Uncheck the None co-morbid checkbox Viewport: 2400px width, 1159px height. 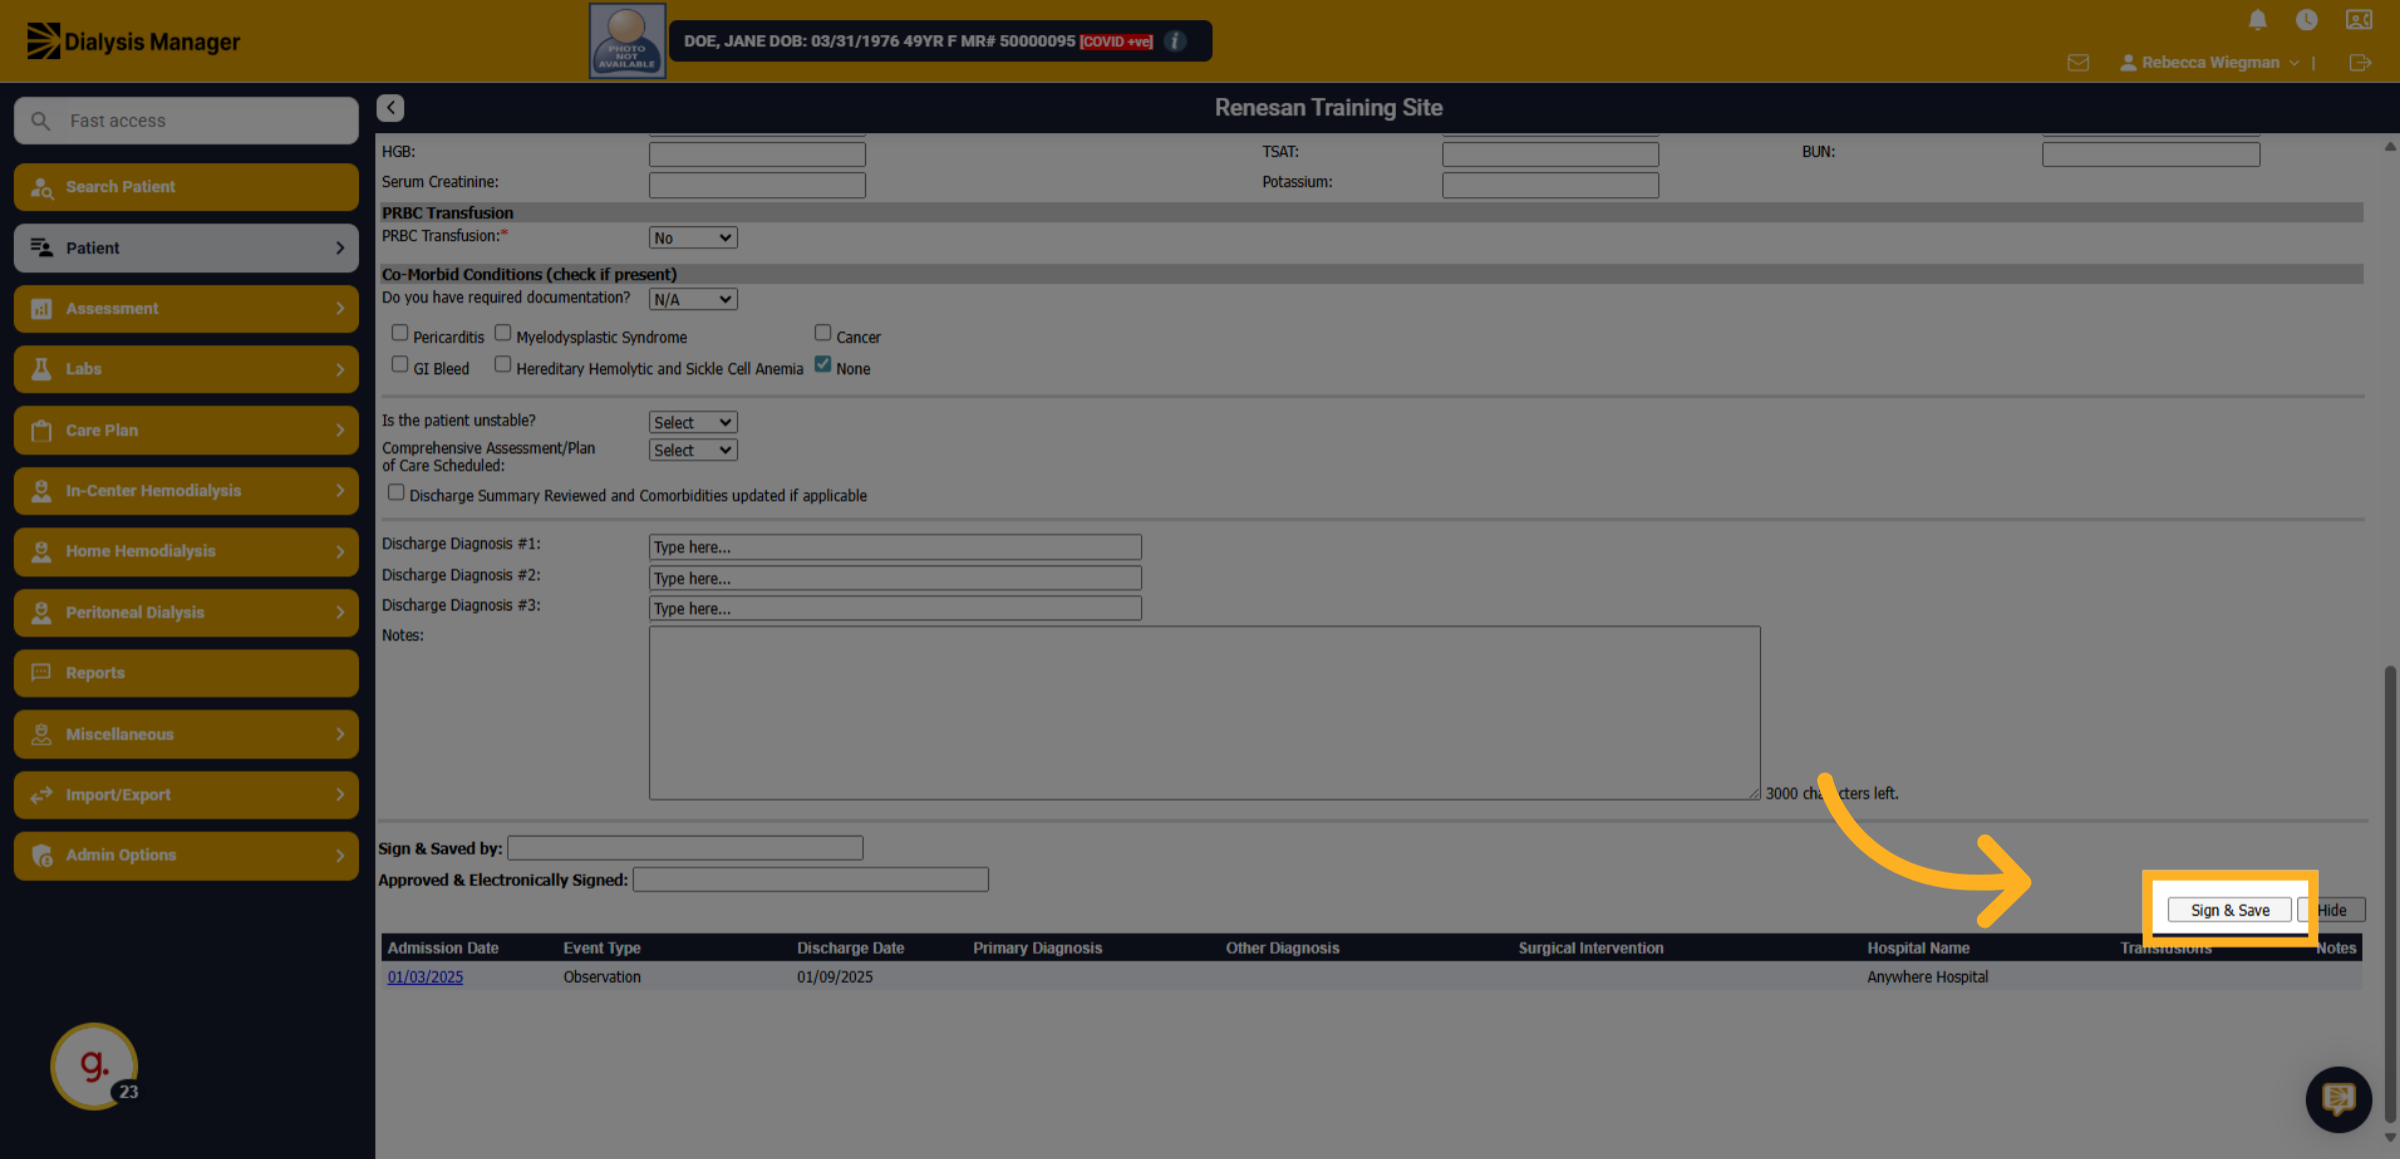(x=823, y=364)
